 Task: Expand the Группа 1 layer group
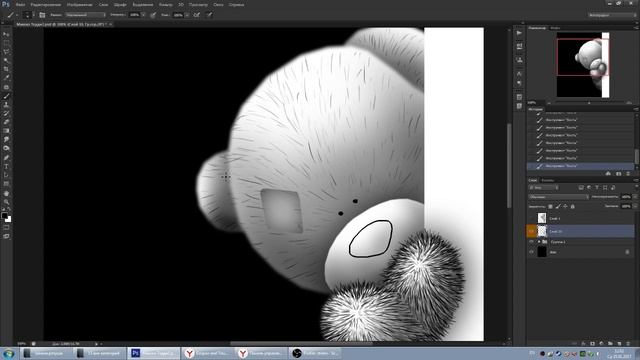click(x=539, y=242)
